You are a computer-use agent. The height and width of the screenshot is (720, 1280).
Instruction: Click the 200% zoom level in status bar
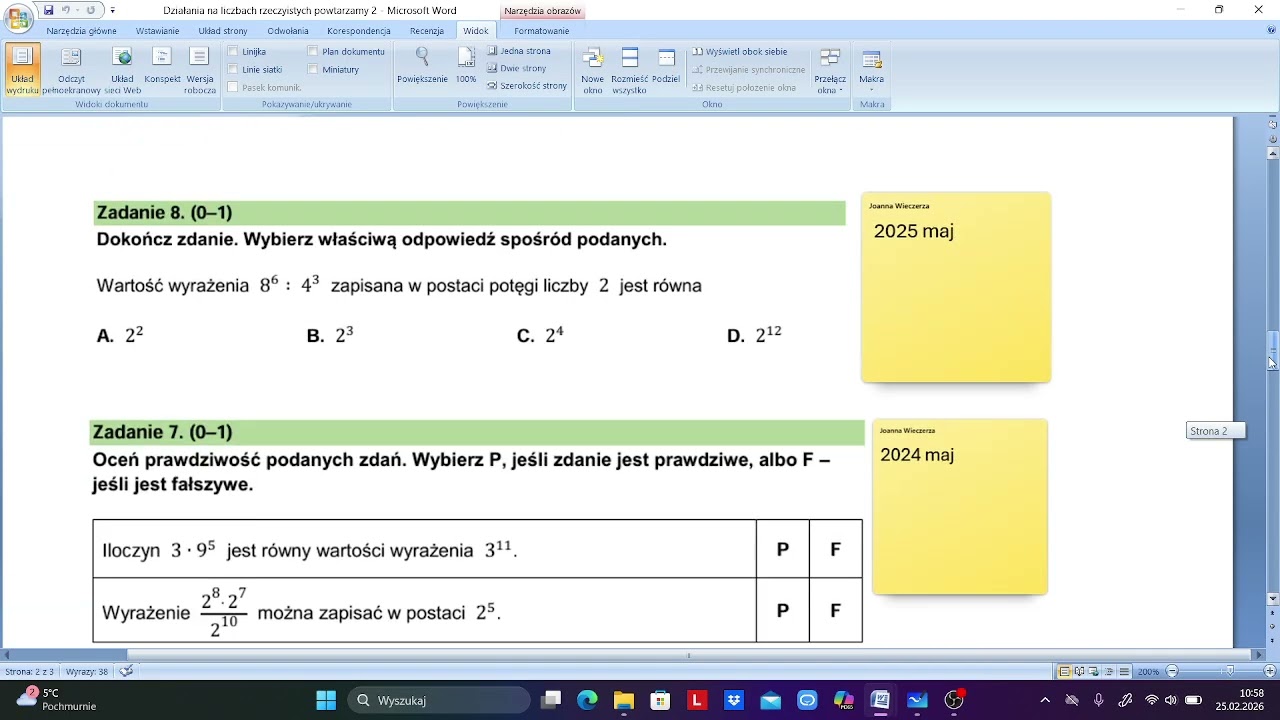click(x=1148, y=672)
